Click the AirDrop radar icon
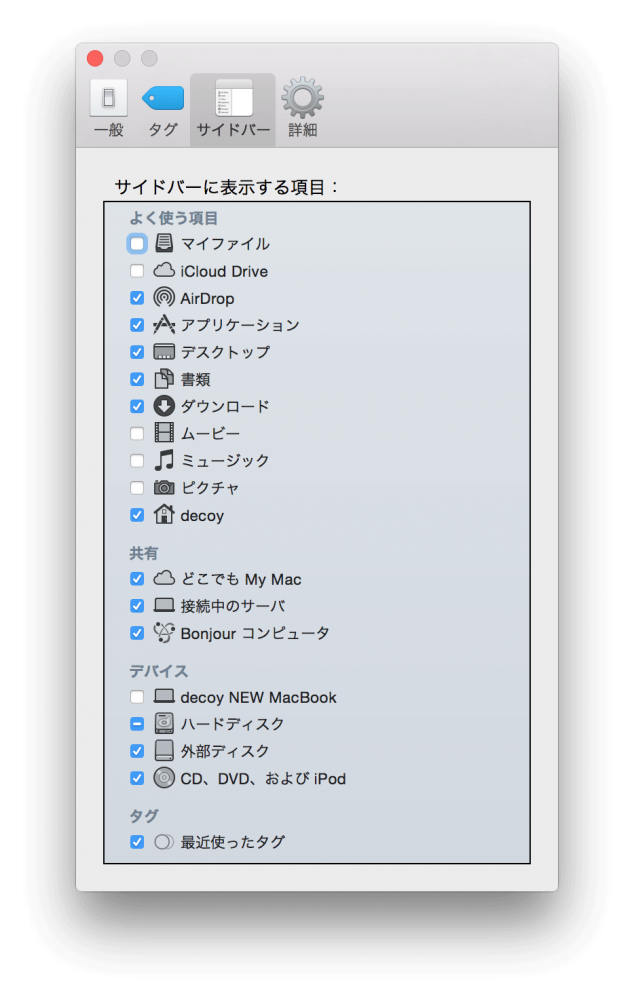The height and width of the screenshot is (1000, 634). point(164,298)
